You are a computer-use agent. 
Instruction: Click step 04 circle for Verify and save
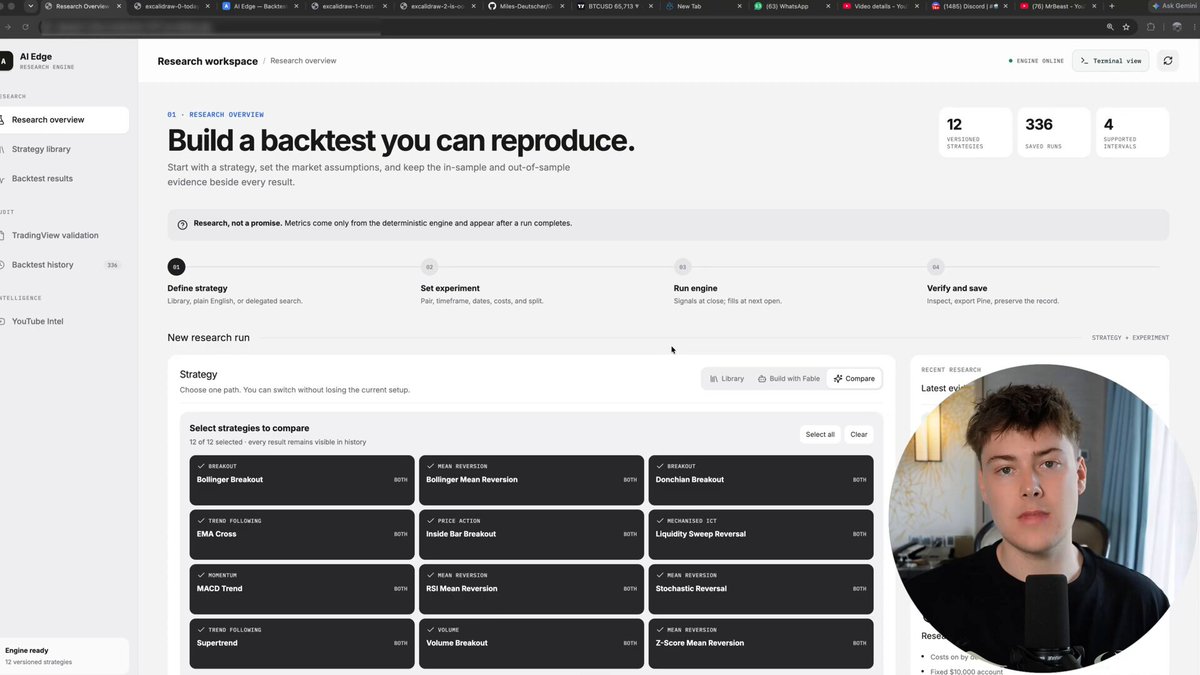coord(935,267)
